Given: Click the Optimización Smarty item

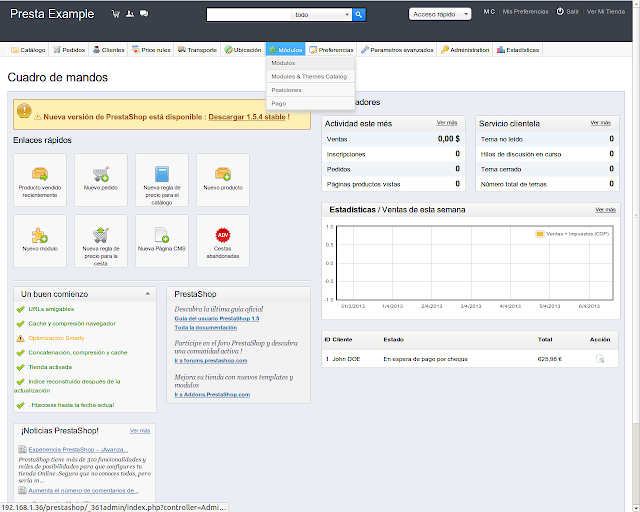Looking at the screenshot, I should pos(56,338).
